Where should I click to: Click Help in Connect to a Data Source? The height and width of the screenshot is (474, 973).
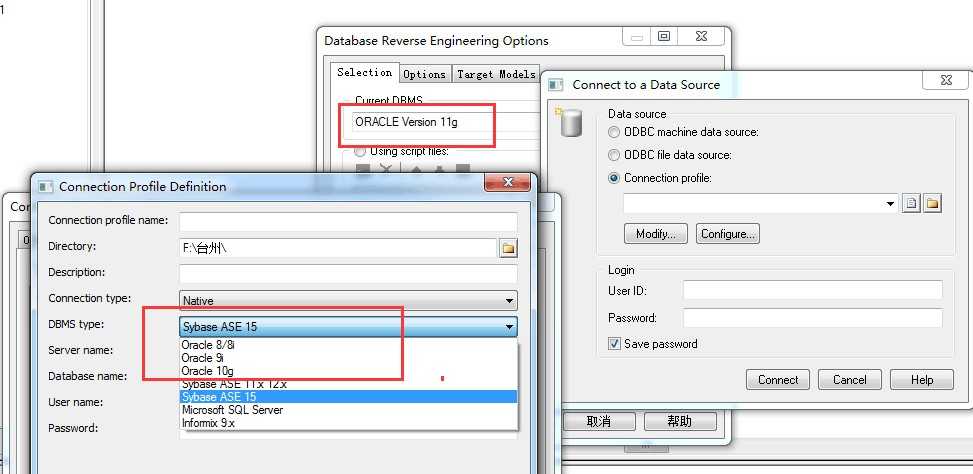click(x=921, y=380)
